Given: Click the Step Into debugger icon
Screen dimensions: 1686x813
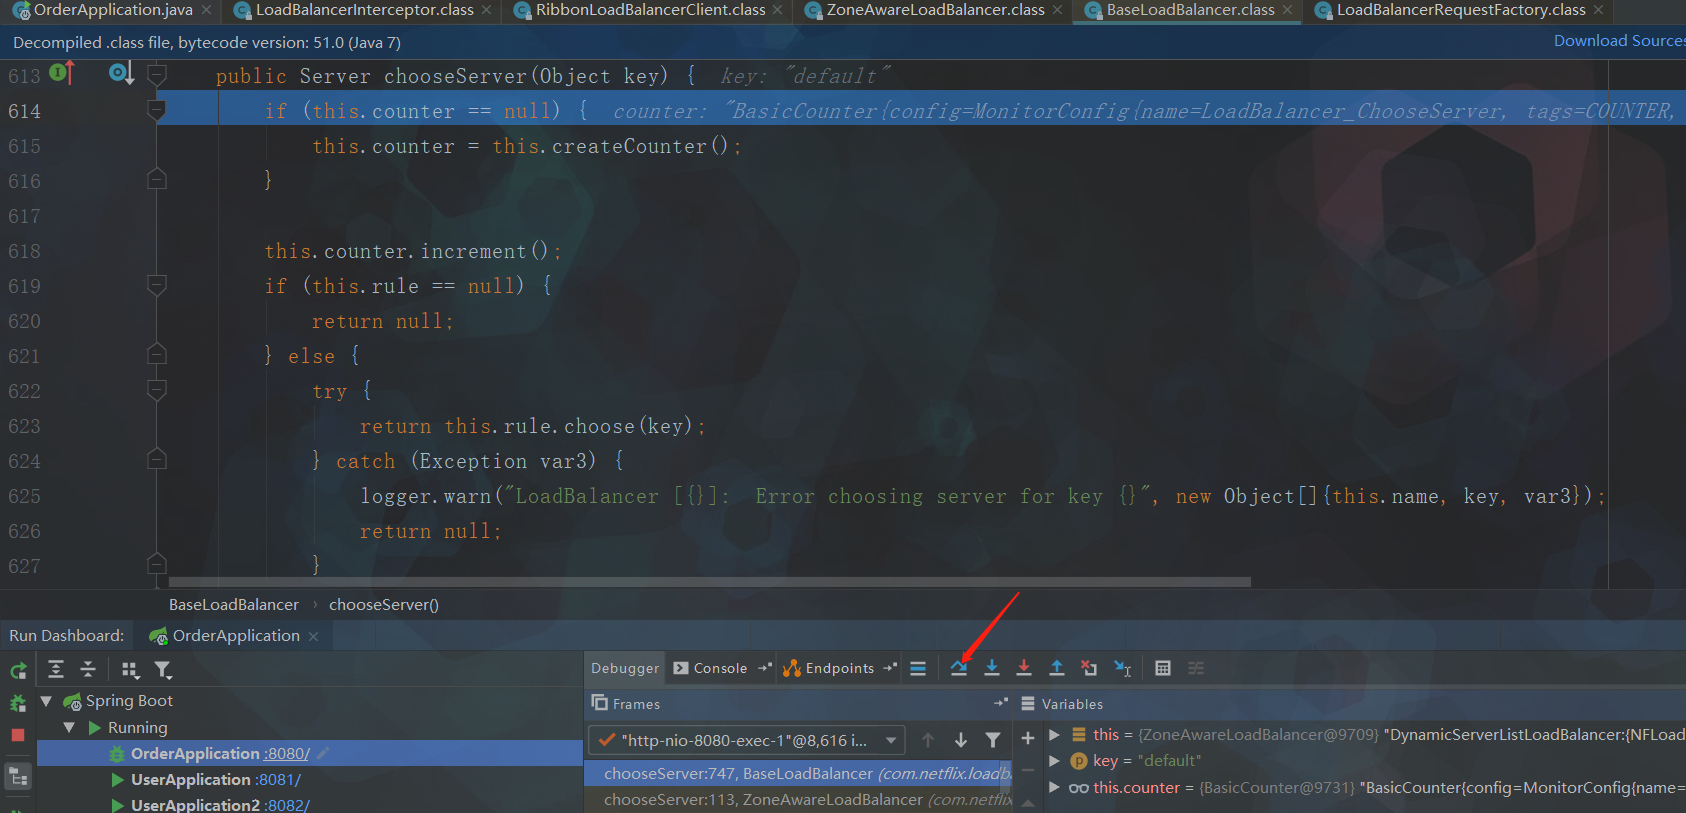Looking at the screenshot, I should click(x=992, y=668).
